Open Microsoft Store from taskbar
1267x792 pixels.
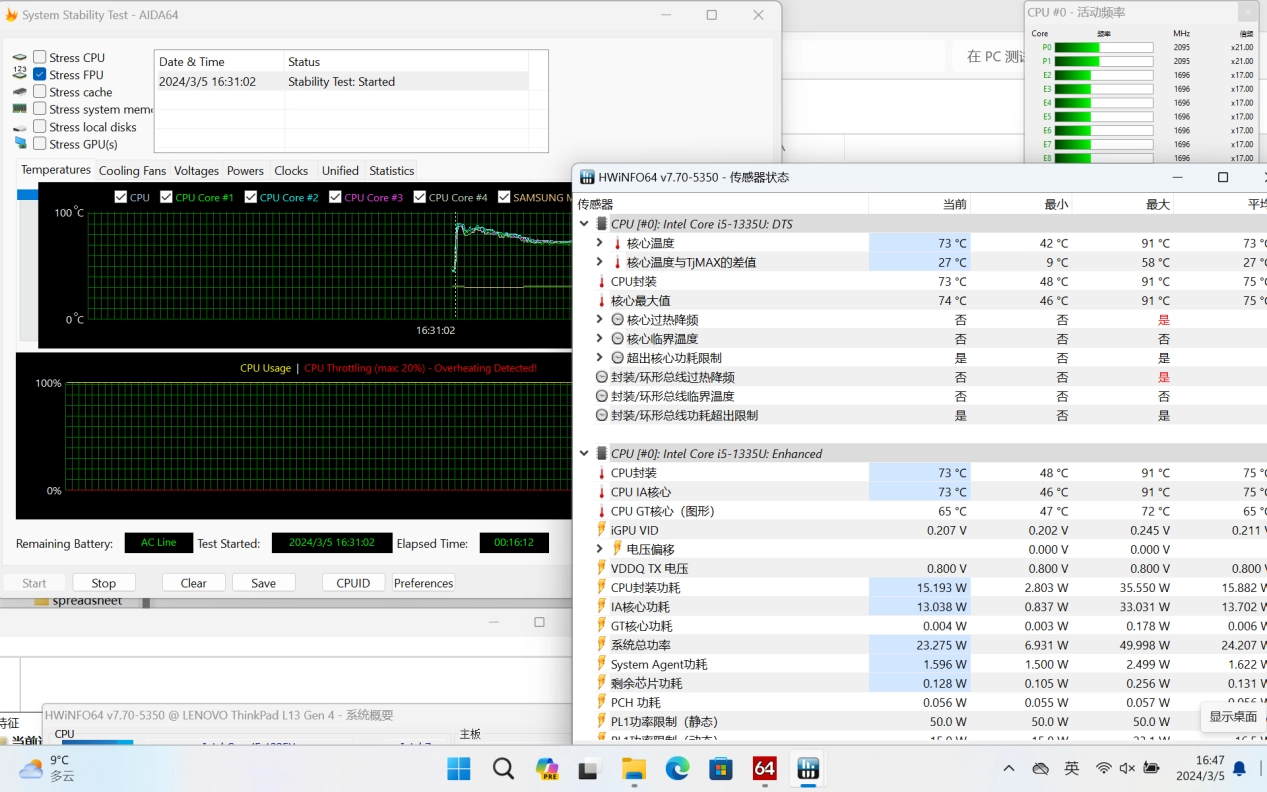click(x=721, y=768)
